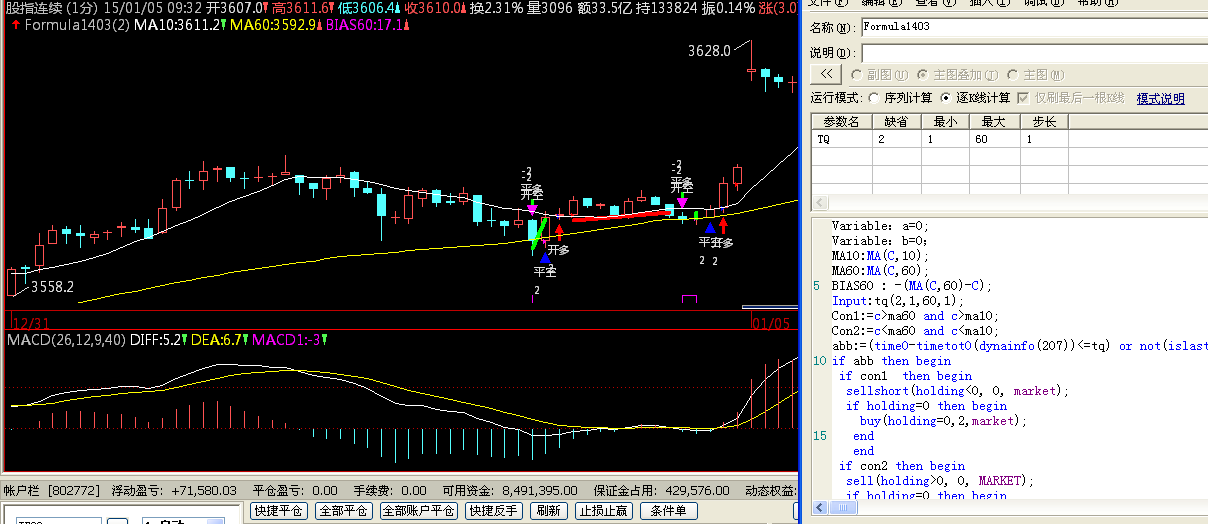1208x524 pixels.
Task: Click code line 'if abb then begin'
Action: point(891,360)
